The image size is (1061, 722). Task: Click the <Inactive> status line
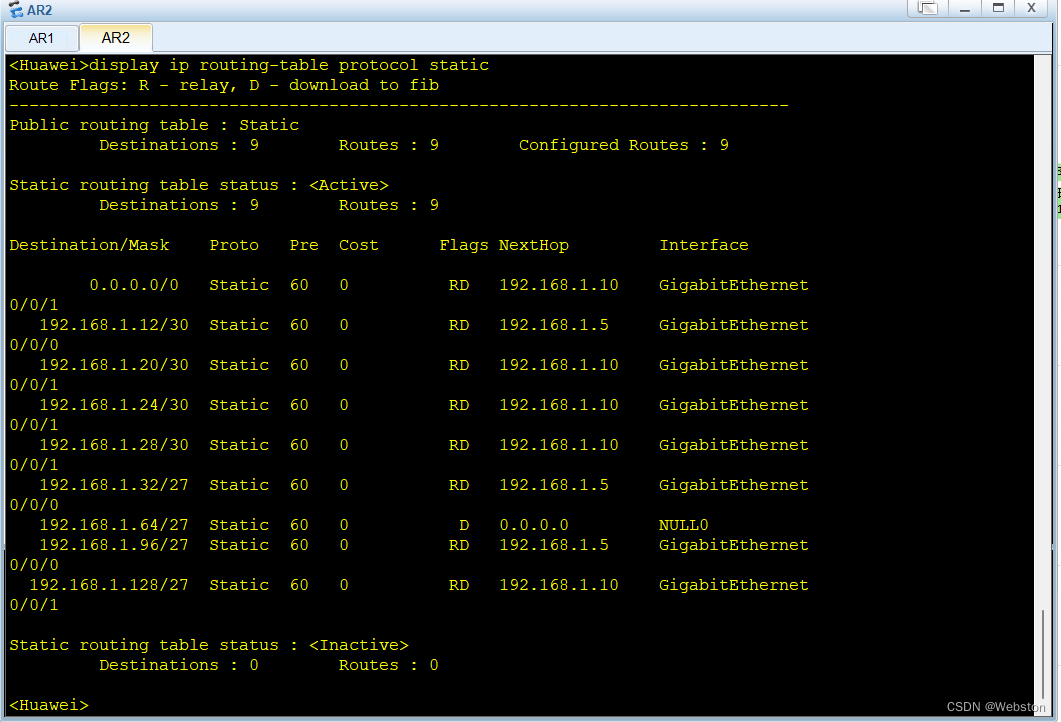pyautogui.click(x=209, y=645)
